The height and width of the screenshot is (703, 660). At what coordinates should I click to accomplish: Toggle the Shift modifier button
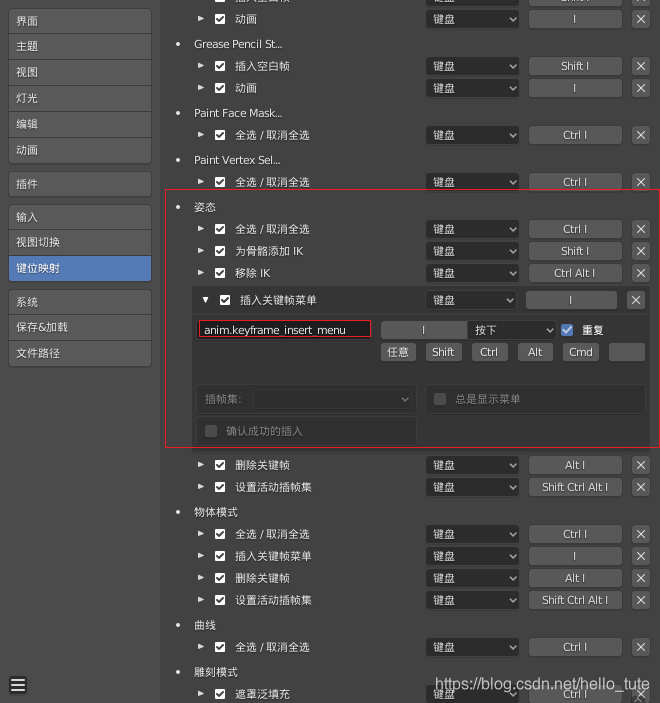(x=443, y=352)
